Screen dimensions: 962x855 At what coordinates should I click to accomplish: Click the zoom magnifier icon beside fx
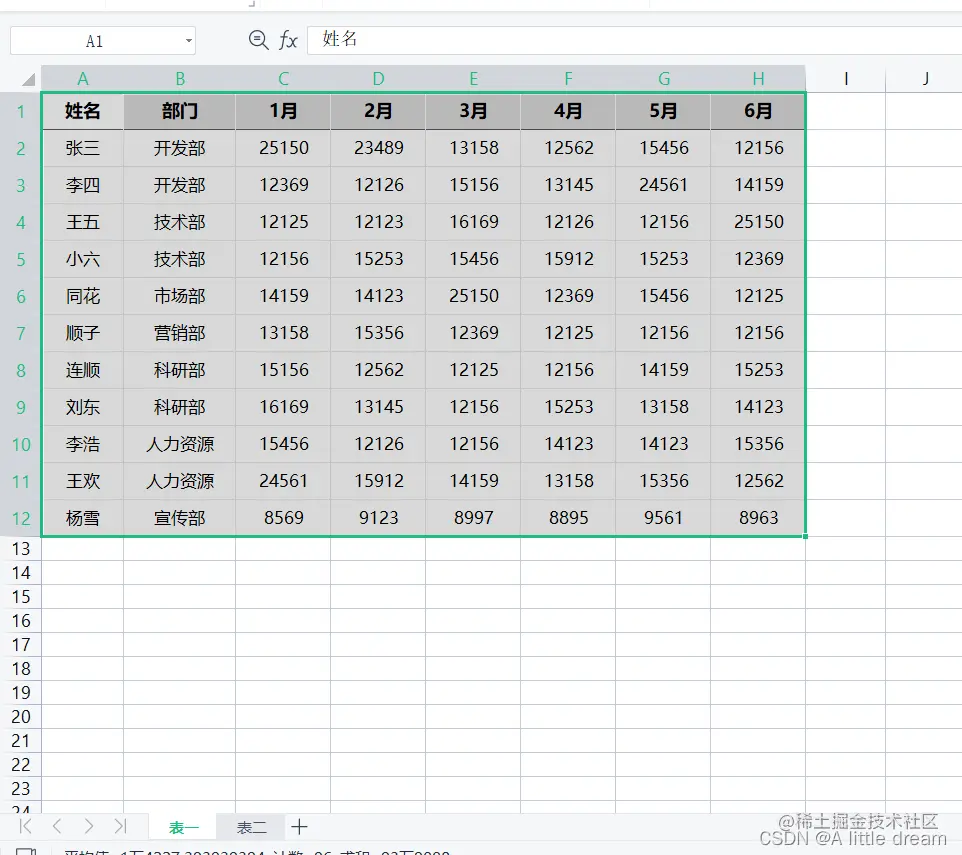coord(258,40)
